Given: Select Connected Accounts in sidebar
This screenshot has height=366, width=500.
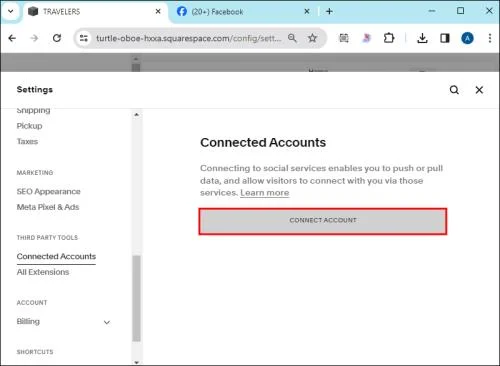Looking at the screenshot, I should [56, 256].
